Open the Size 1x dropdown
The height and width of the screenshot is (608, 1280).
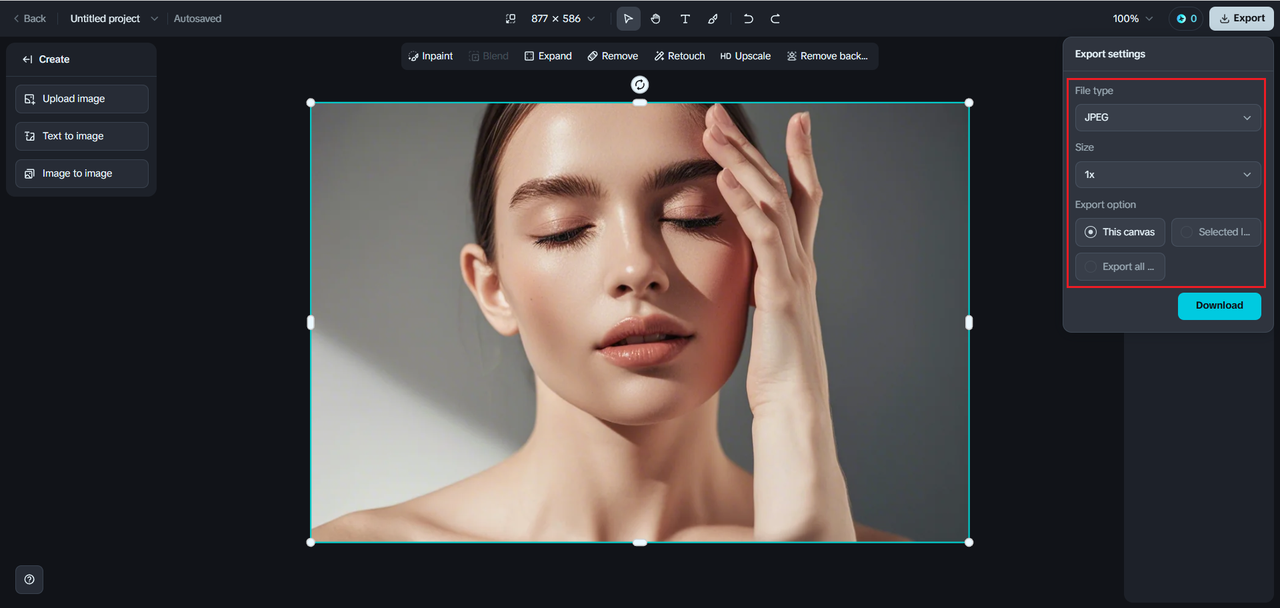(1167, 174)
